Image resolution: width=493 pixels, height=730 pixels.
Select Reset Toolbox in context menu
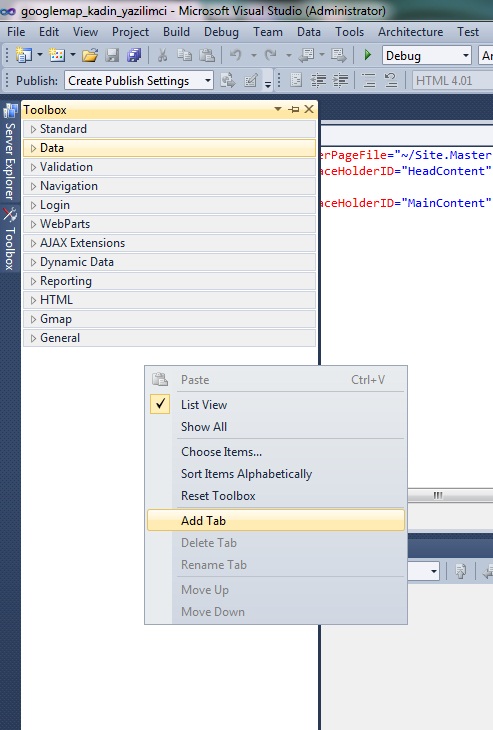(276, 496)
